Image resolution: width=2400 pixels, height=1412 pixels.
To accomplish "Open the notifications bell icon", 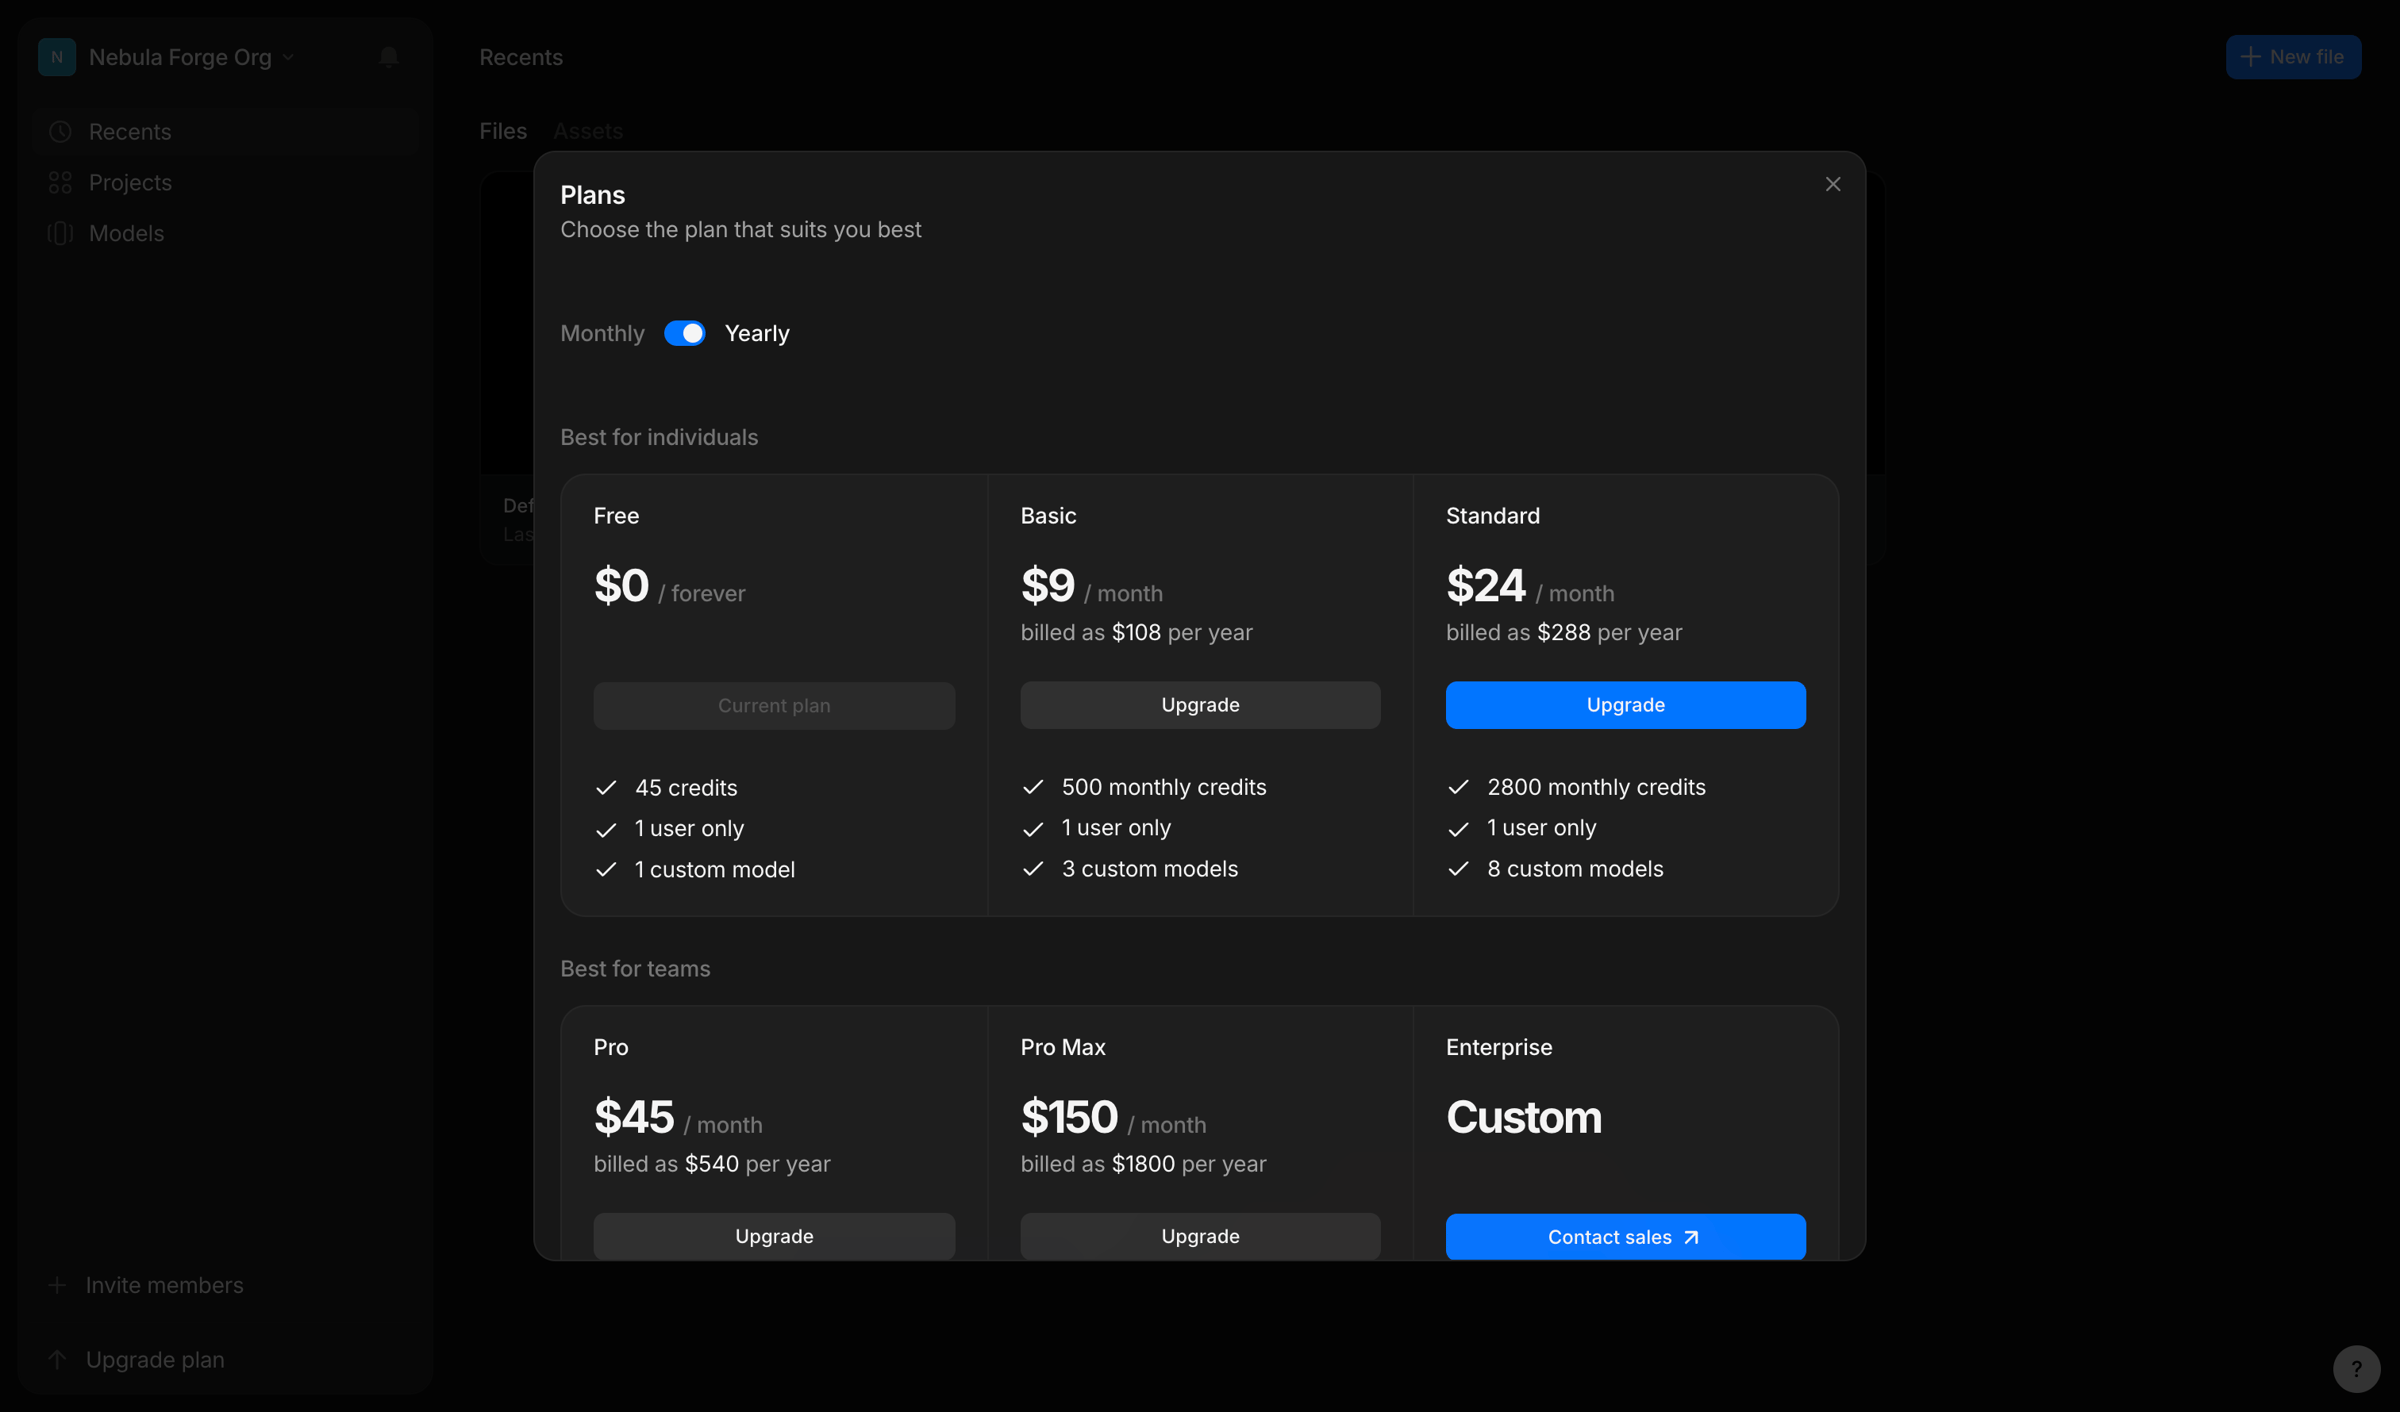I will click(x=389, y=57).
